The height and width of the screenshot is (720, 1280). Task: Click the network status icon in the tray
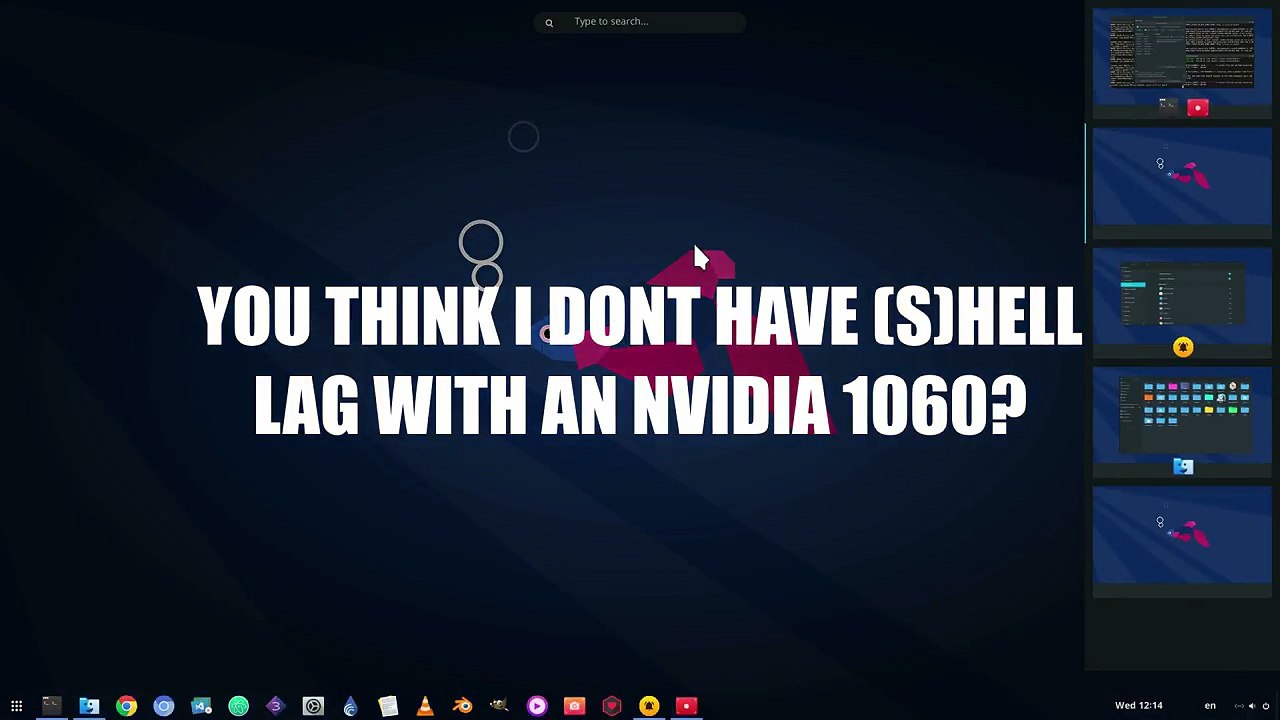coord(1239,706)
